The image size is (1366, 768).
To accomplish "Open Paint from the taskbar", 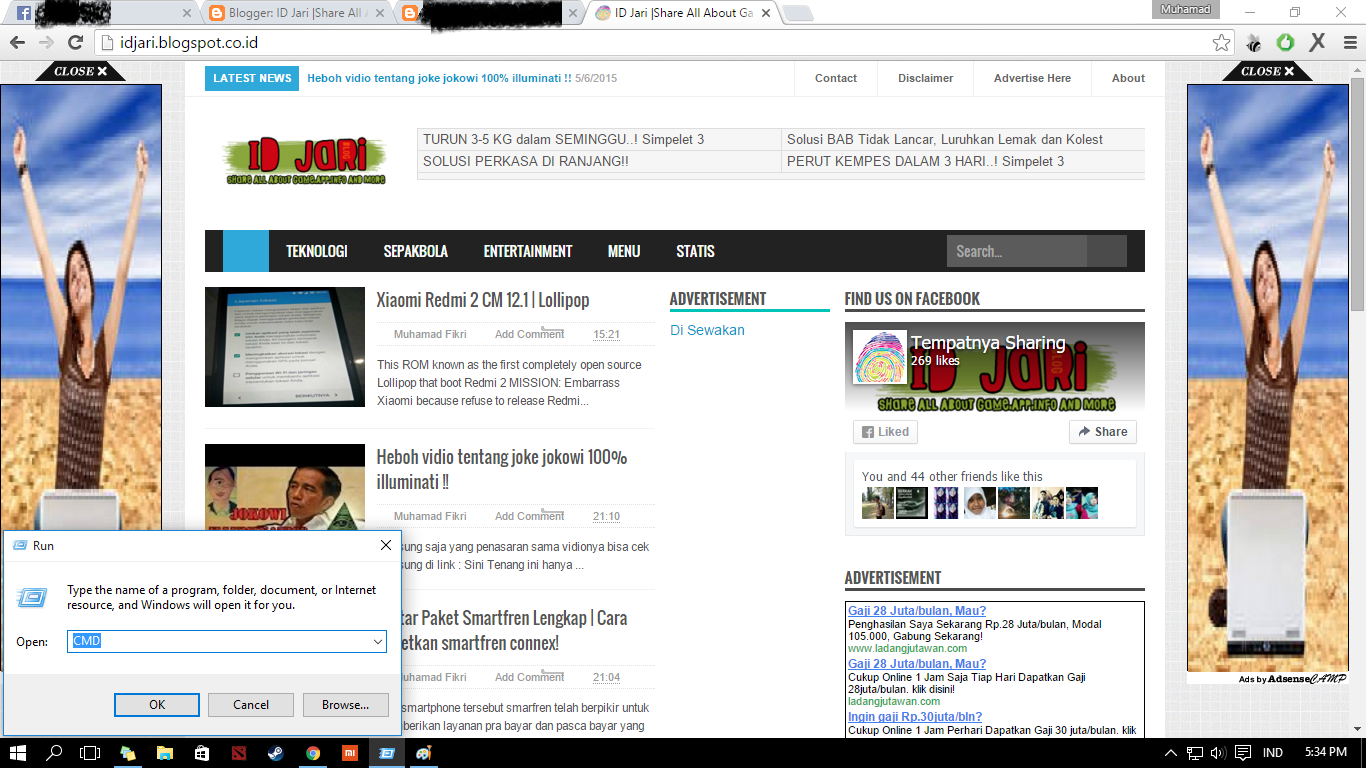I will [x=423, y=753].
